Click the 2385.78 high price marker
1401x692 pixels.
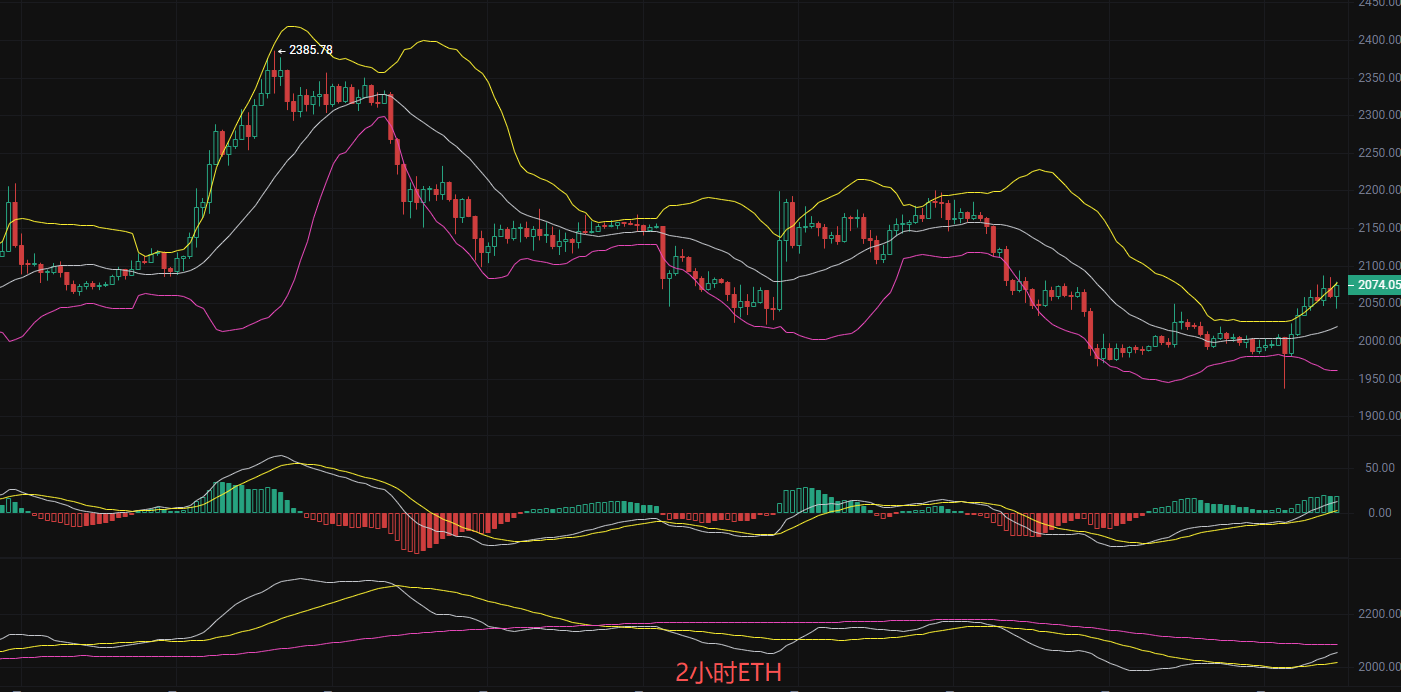click(x=305, y=50)
